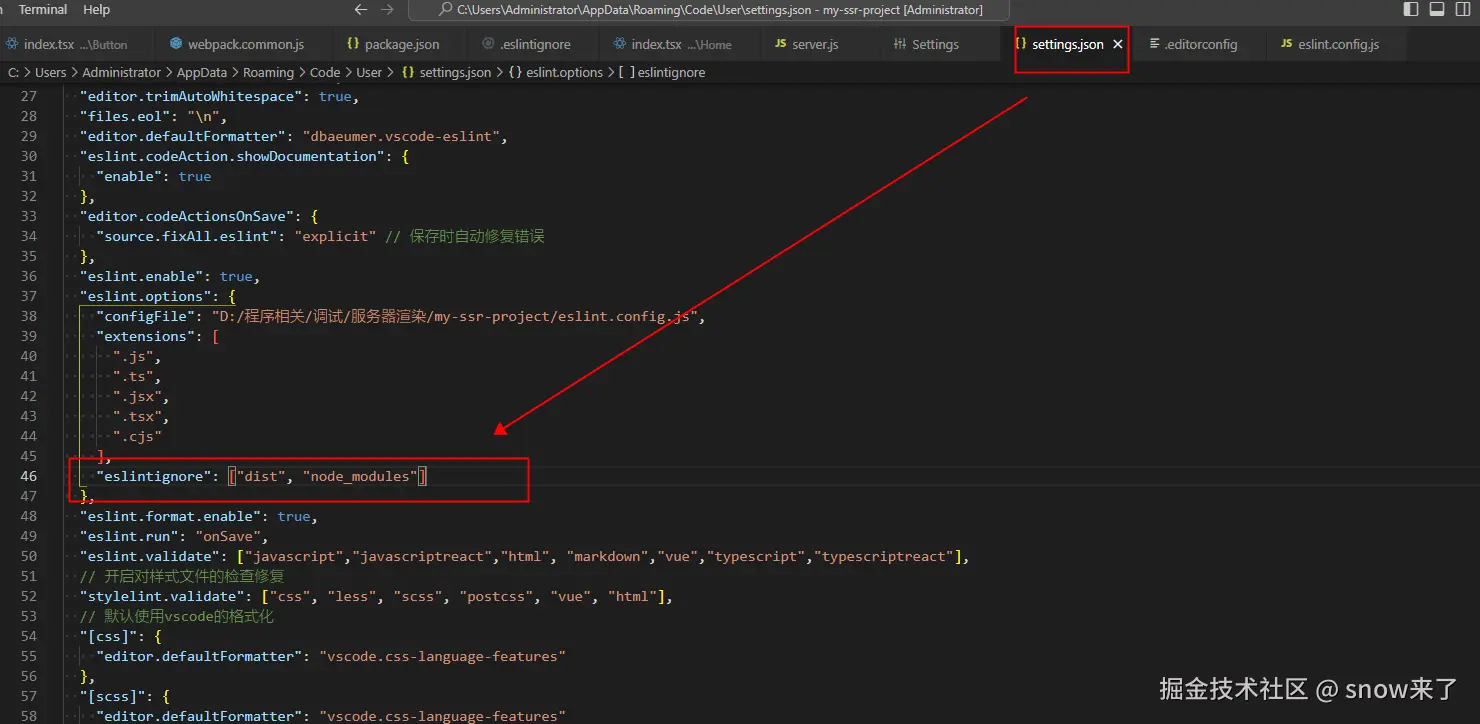Click line number 37 in the gutter
Viewport: 1480px width, 724px height.
(x=28, y=296)
